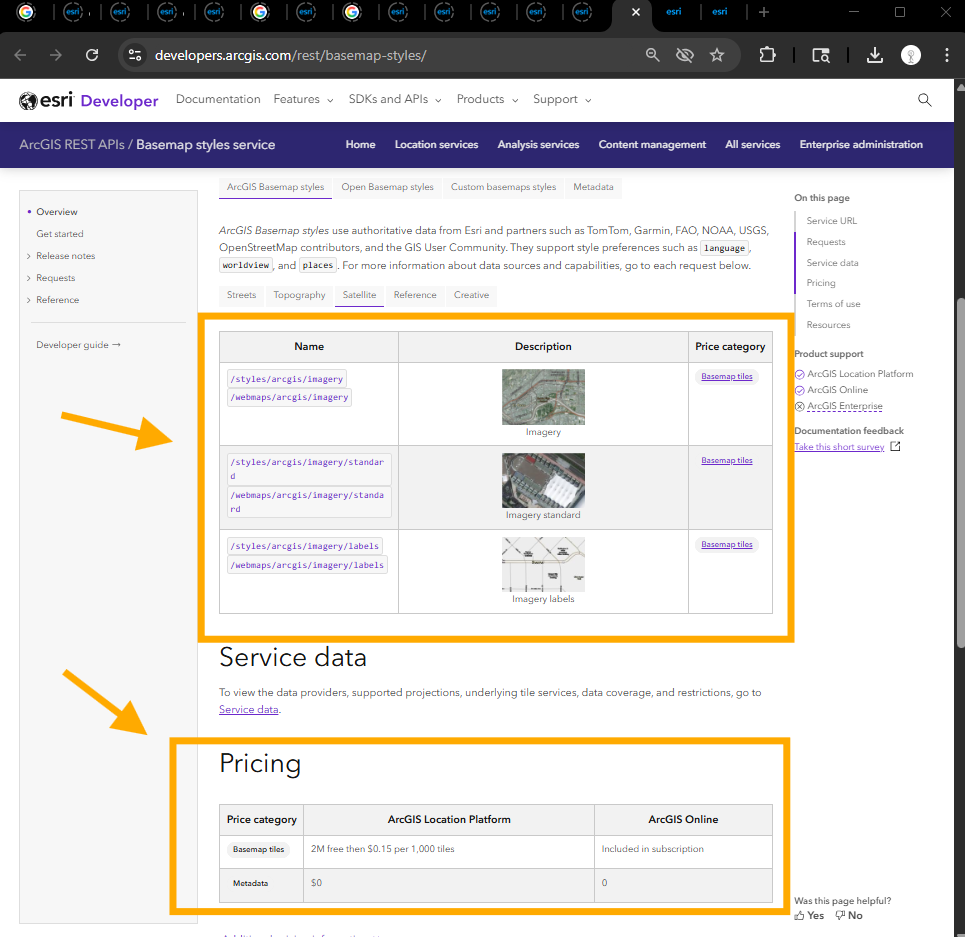
Task: Close the active browser tab
Action: (636, 12)
